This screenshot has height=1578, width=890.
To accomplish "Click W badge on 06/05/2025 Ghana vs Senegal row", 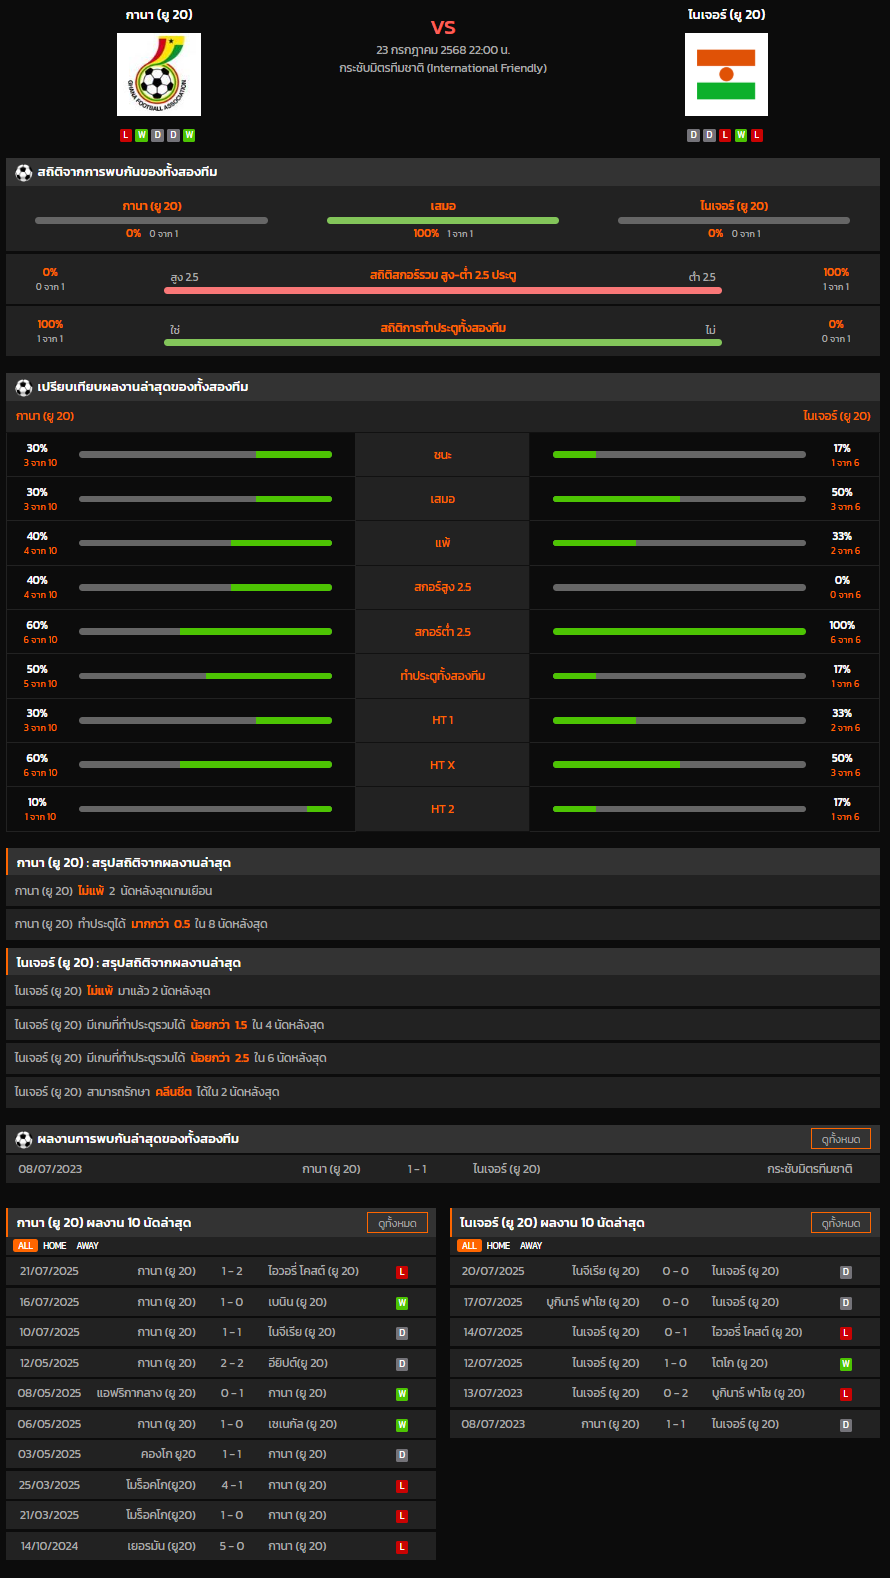I will [402, 1425].
